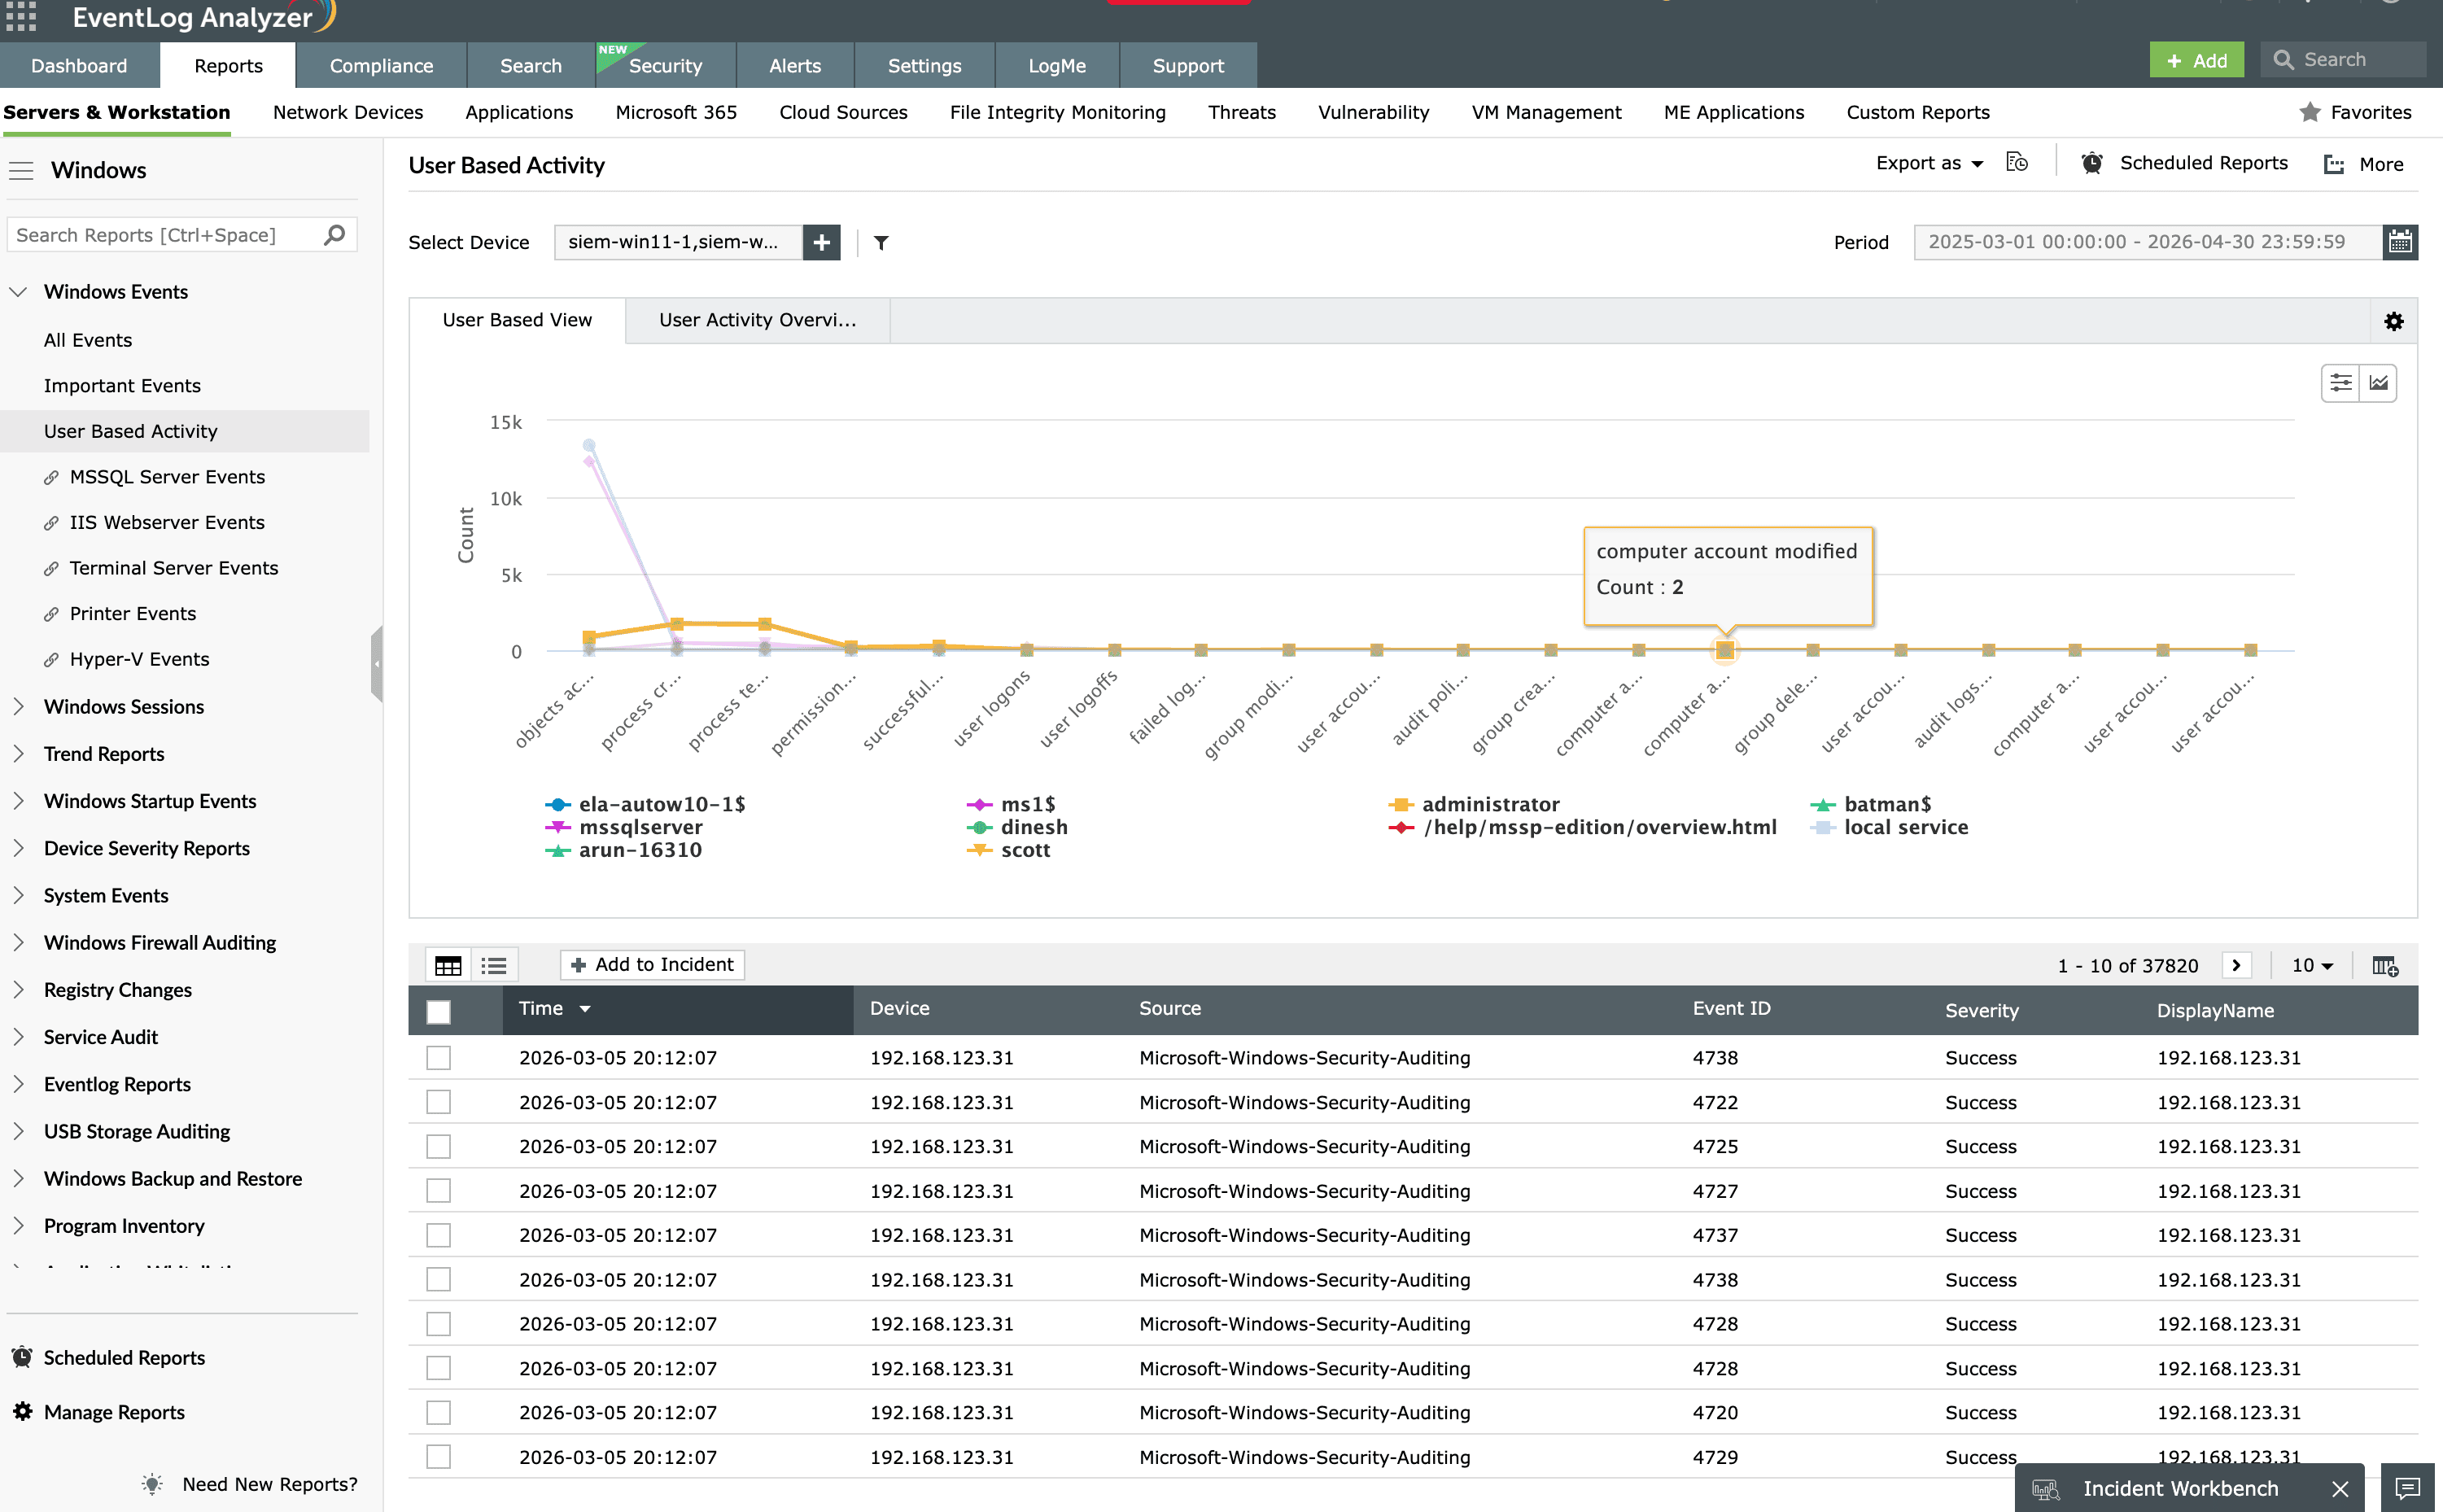This screenshot has height=1512, width=2443.
Task: Switch to User Activity Overview tab
Action: tap(757, 320)
